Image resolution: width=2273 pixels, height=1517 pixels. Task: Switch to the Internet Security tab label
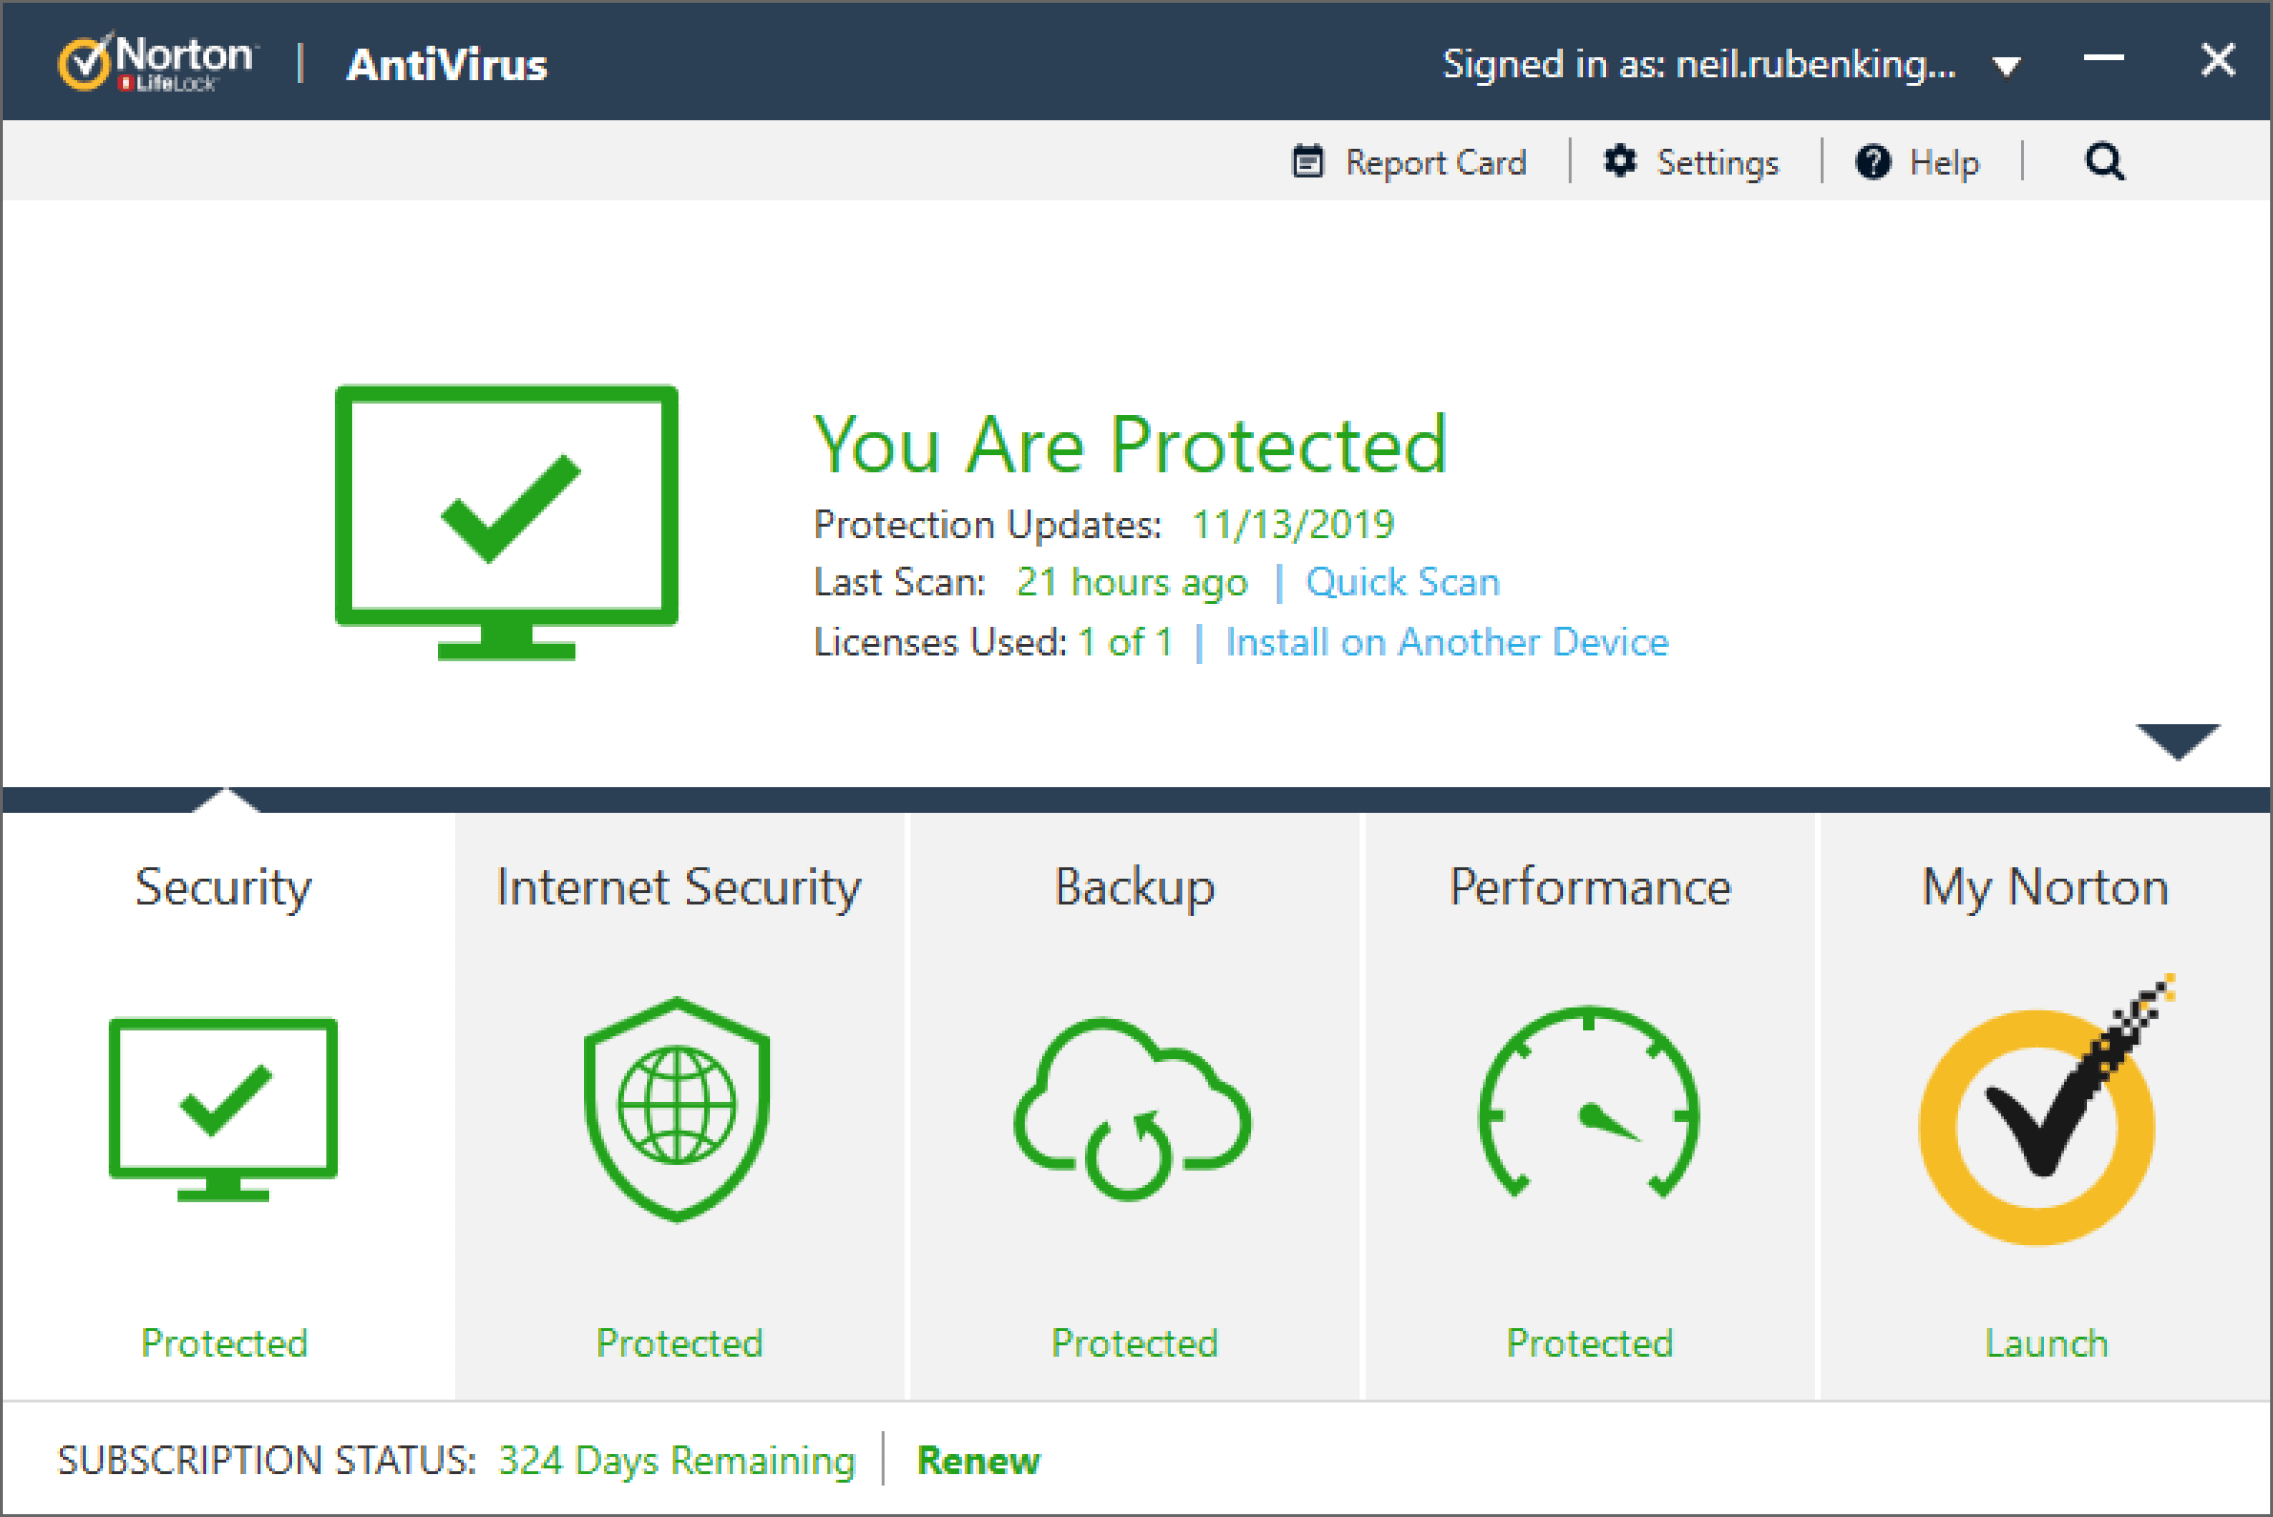[678, 887]
